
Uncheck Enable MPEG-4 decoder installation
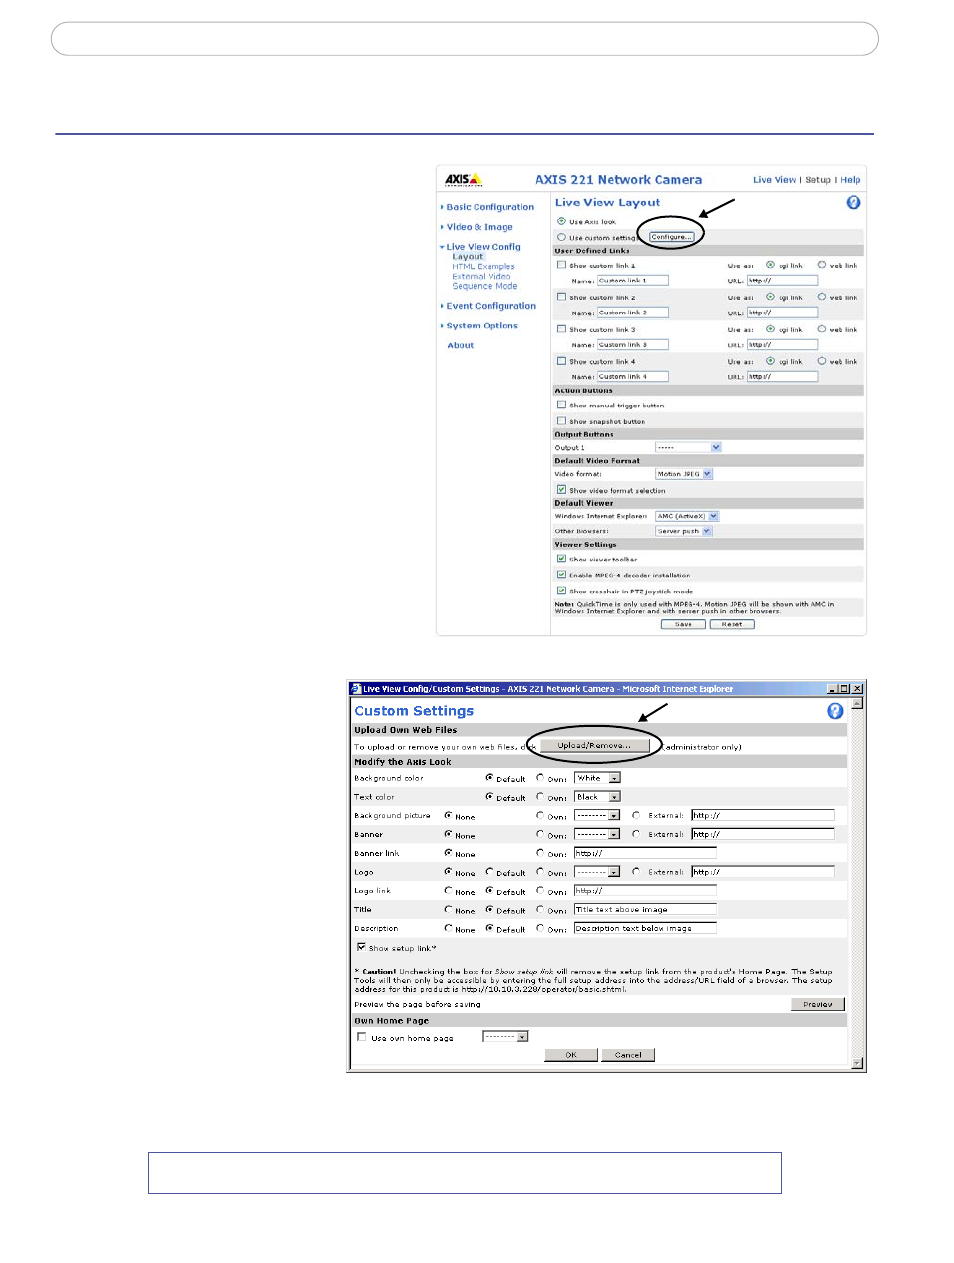pyautogui.click(x=561, y=575)
